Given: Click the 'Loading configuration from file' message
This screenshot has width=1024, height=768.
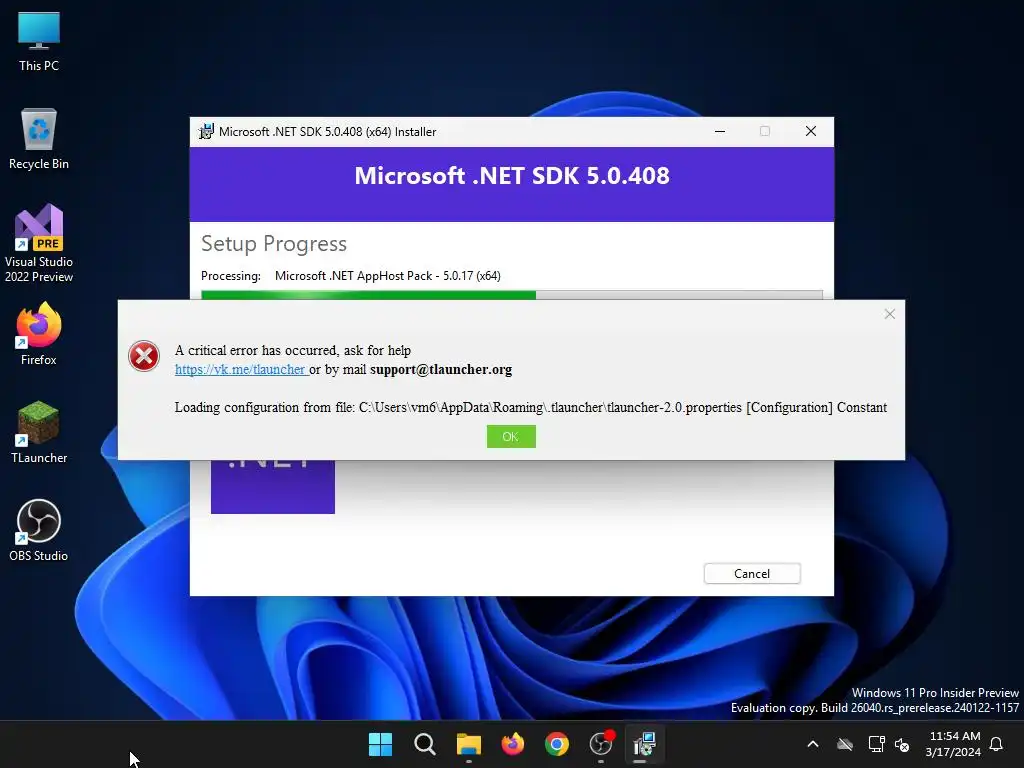Looking at the screenshot, I should pos(531,408).
